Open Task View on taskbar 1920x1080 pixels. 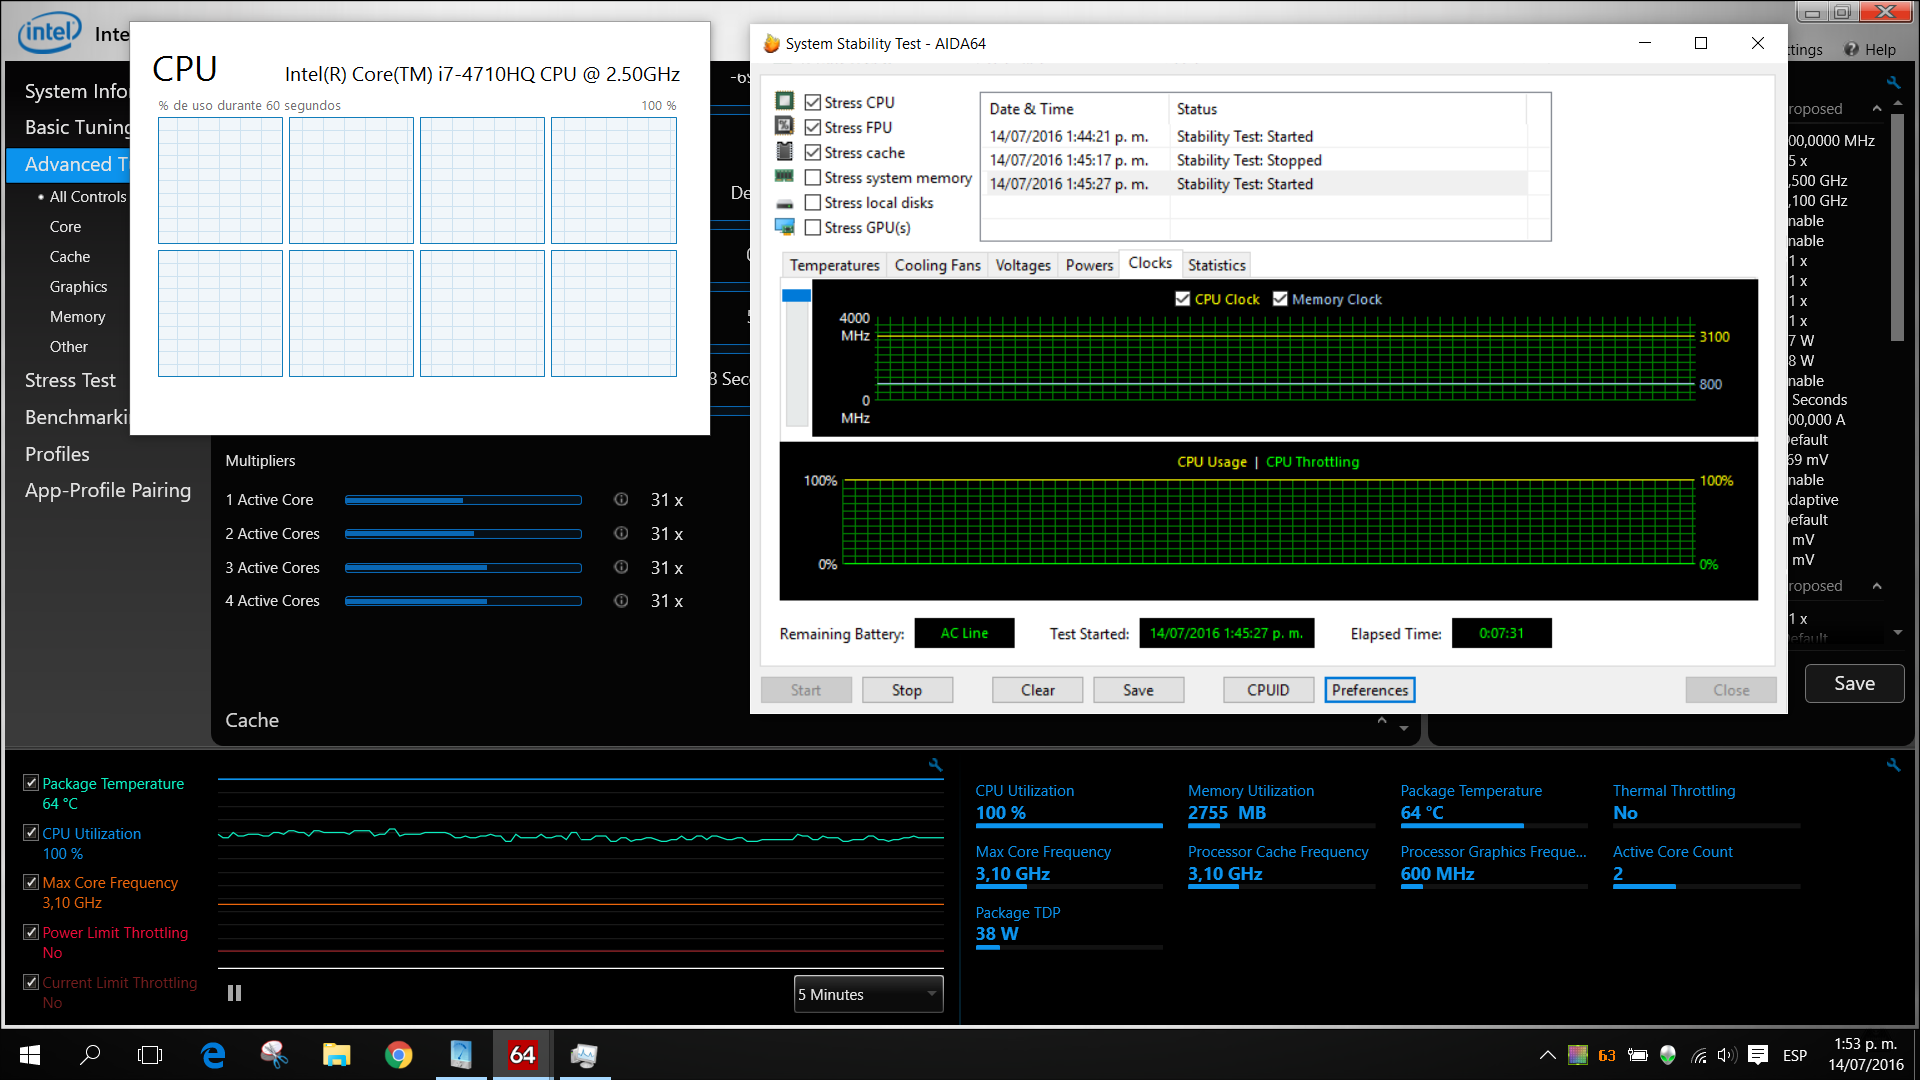[x=150, y=1055]
